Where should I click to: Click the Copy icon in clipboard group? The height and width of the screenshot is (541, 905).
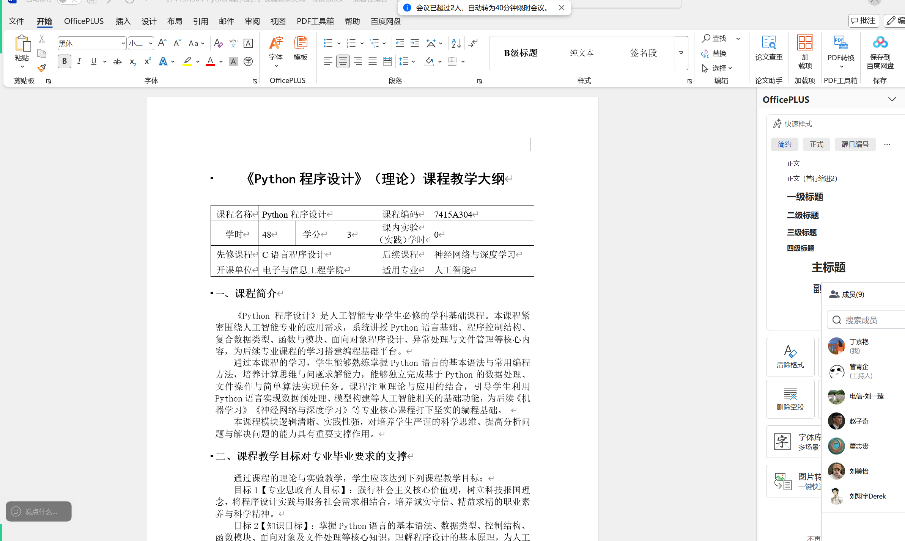(42, 53)
